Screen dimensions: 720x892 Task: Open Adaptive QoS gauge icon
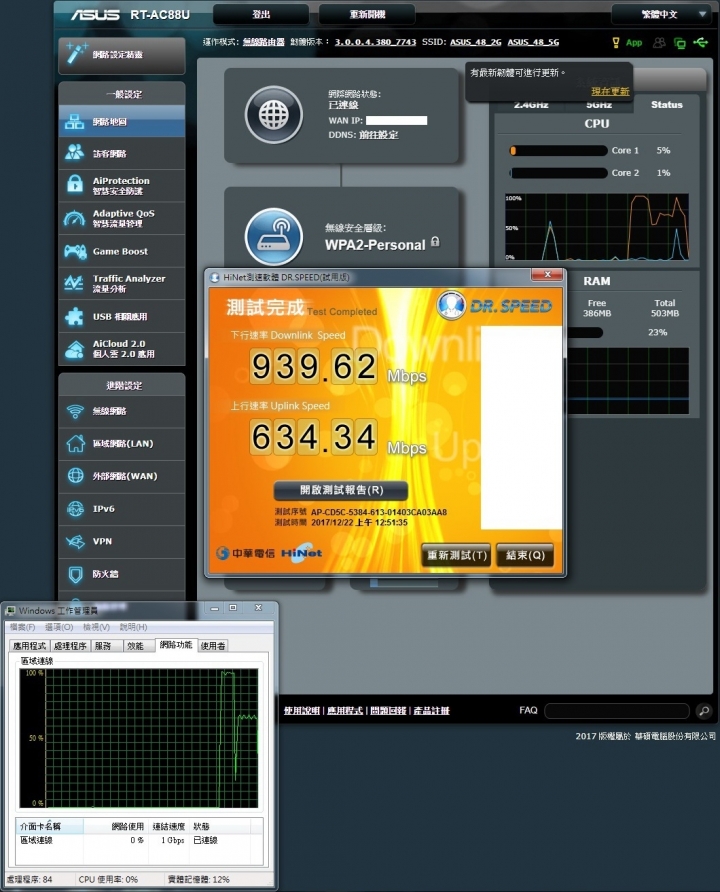pyautogui.click(x=75, y=218)
